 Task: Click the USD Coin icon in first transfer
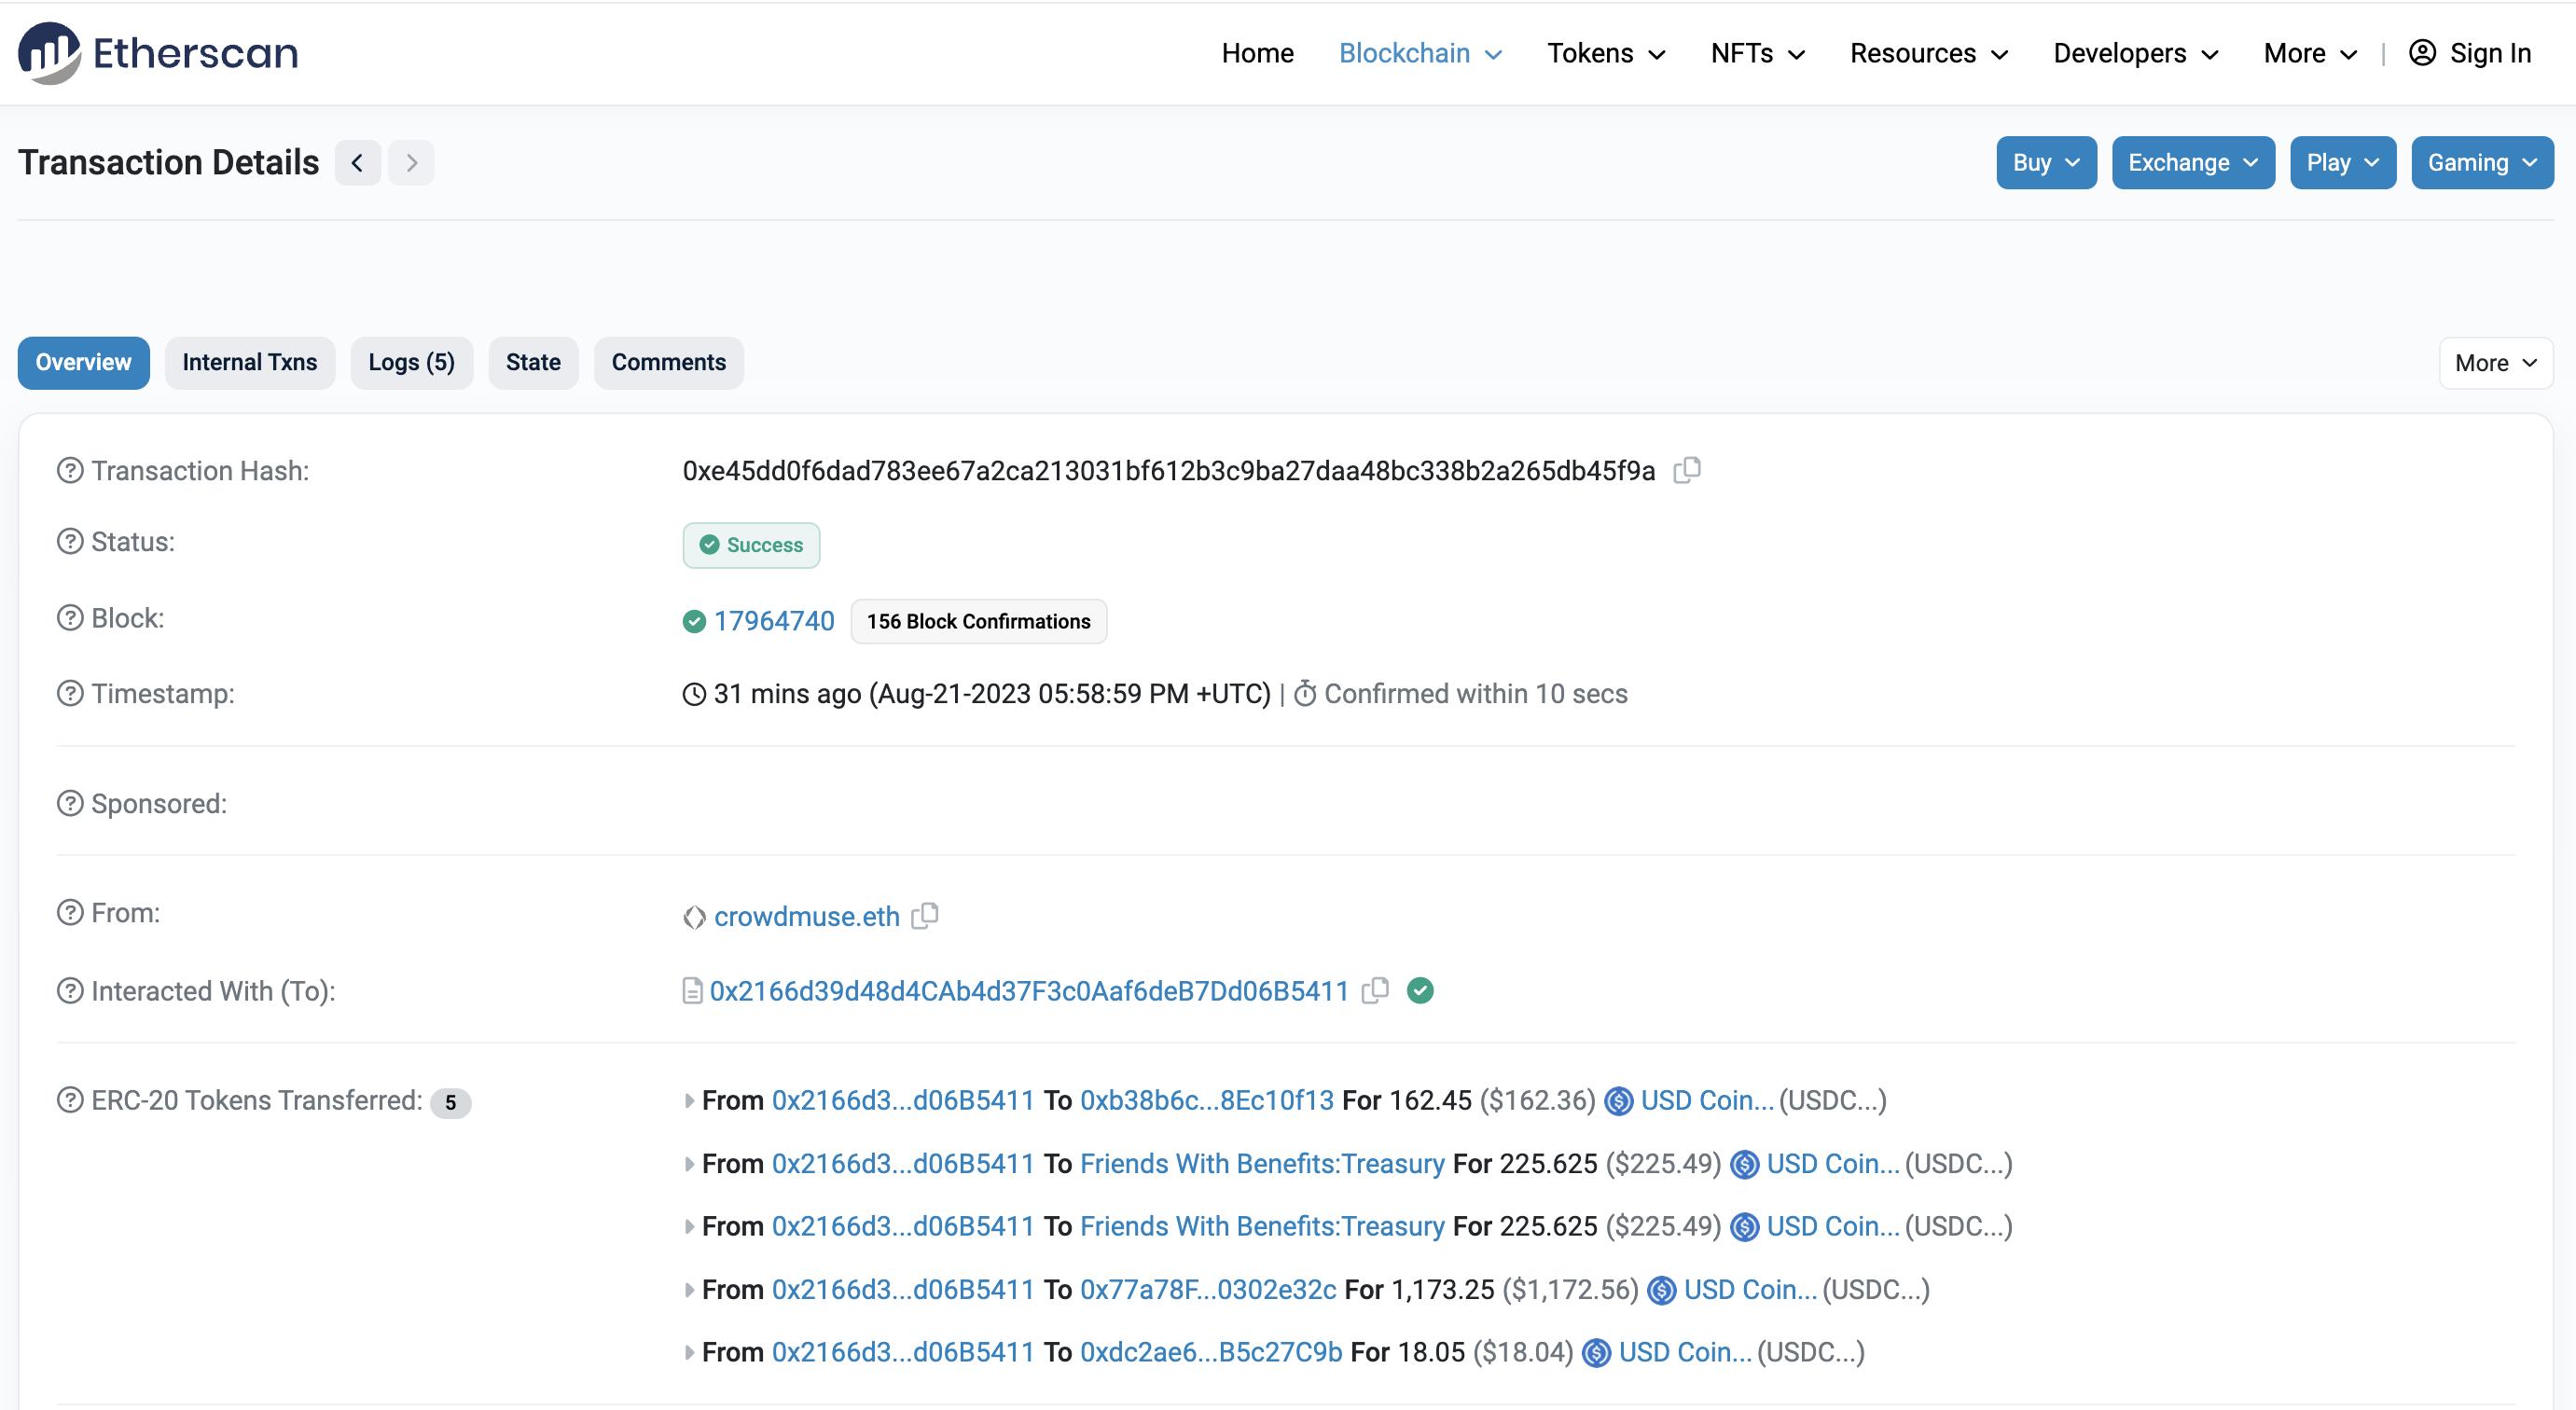(x=1618, y=1101)
